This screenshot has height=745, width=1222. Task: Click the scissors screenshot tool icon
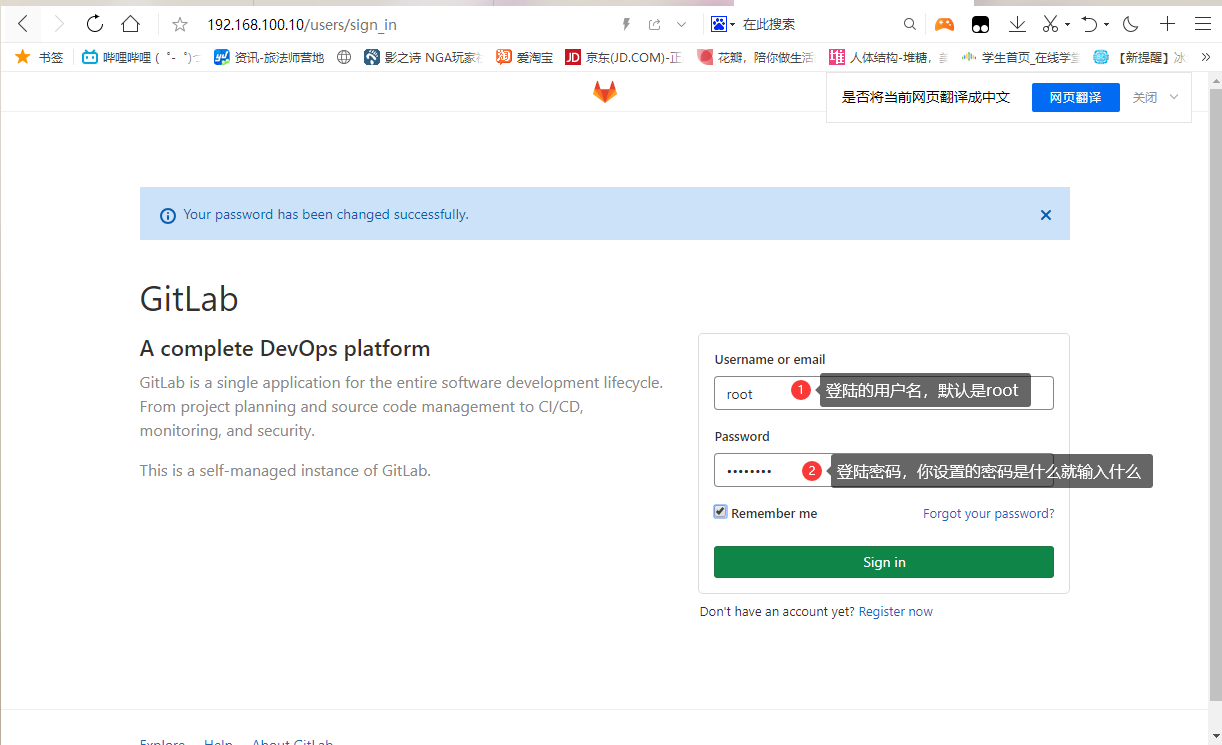[1050, 24]
